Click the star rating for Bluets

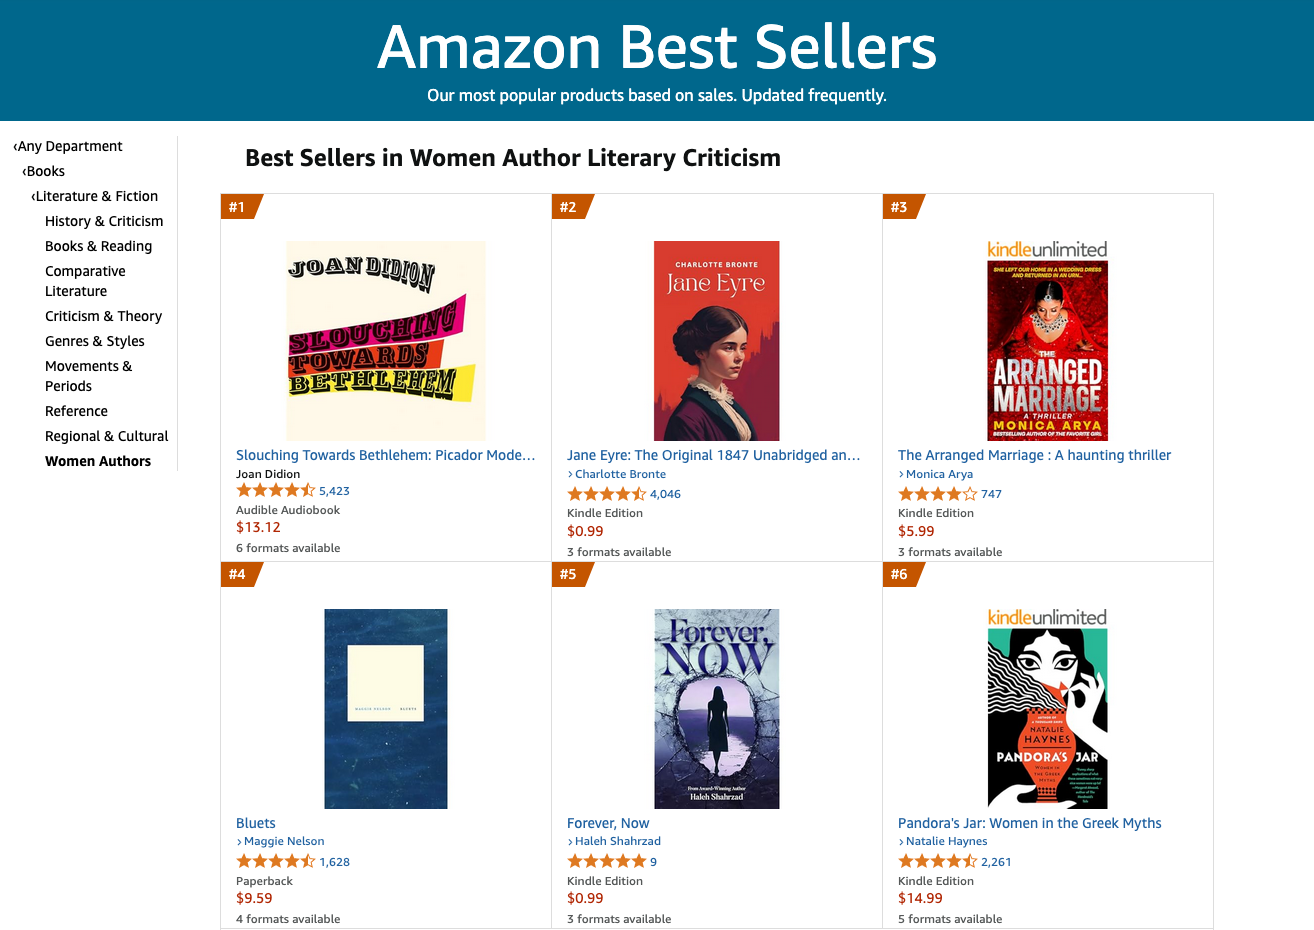[275, 862]
